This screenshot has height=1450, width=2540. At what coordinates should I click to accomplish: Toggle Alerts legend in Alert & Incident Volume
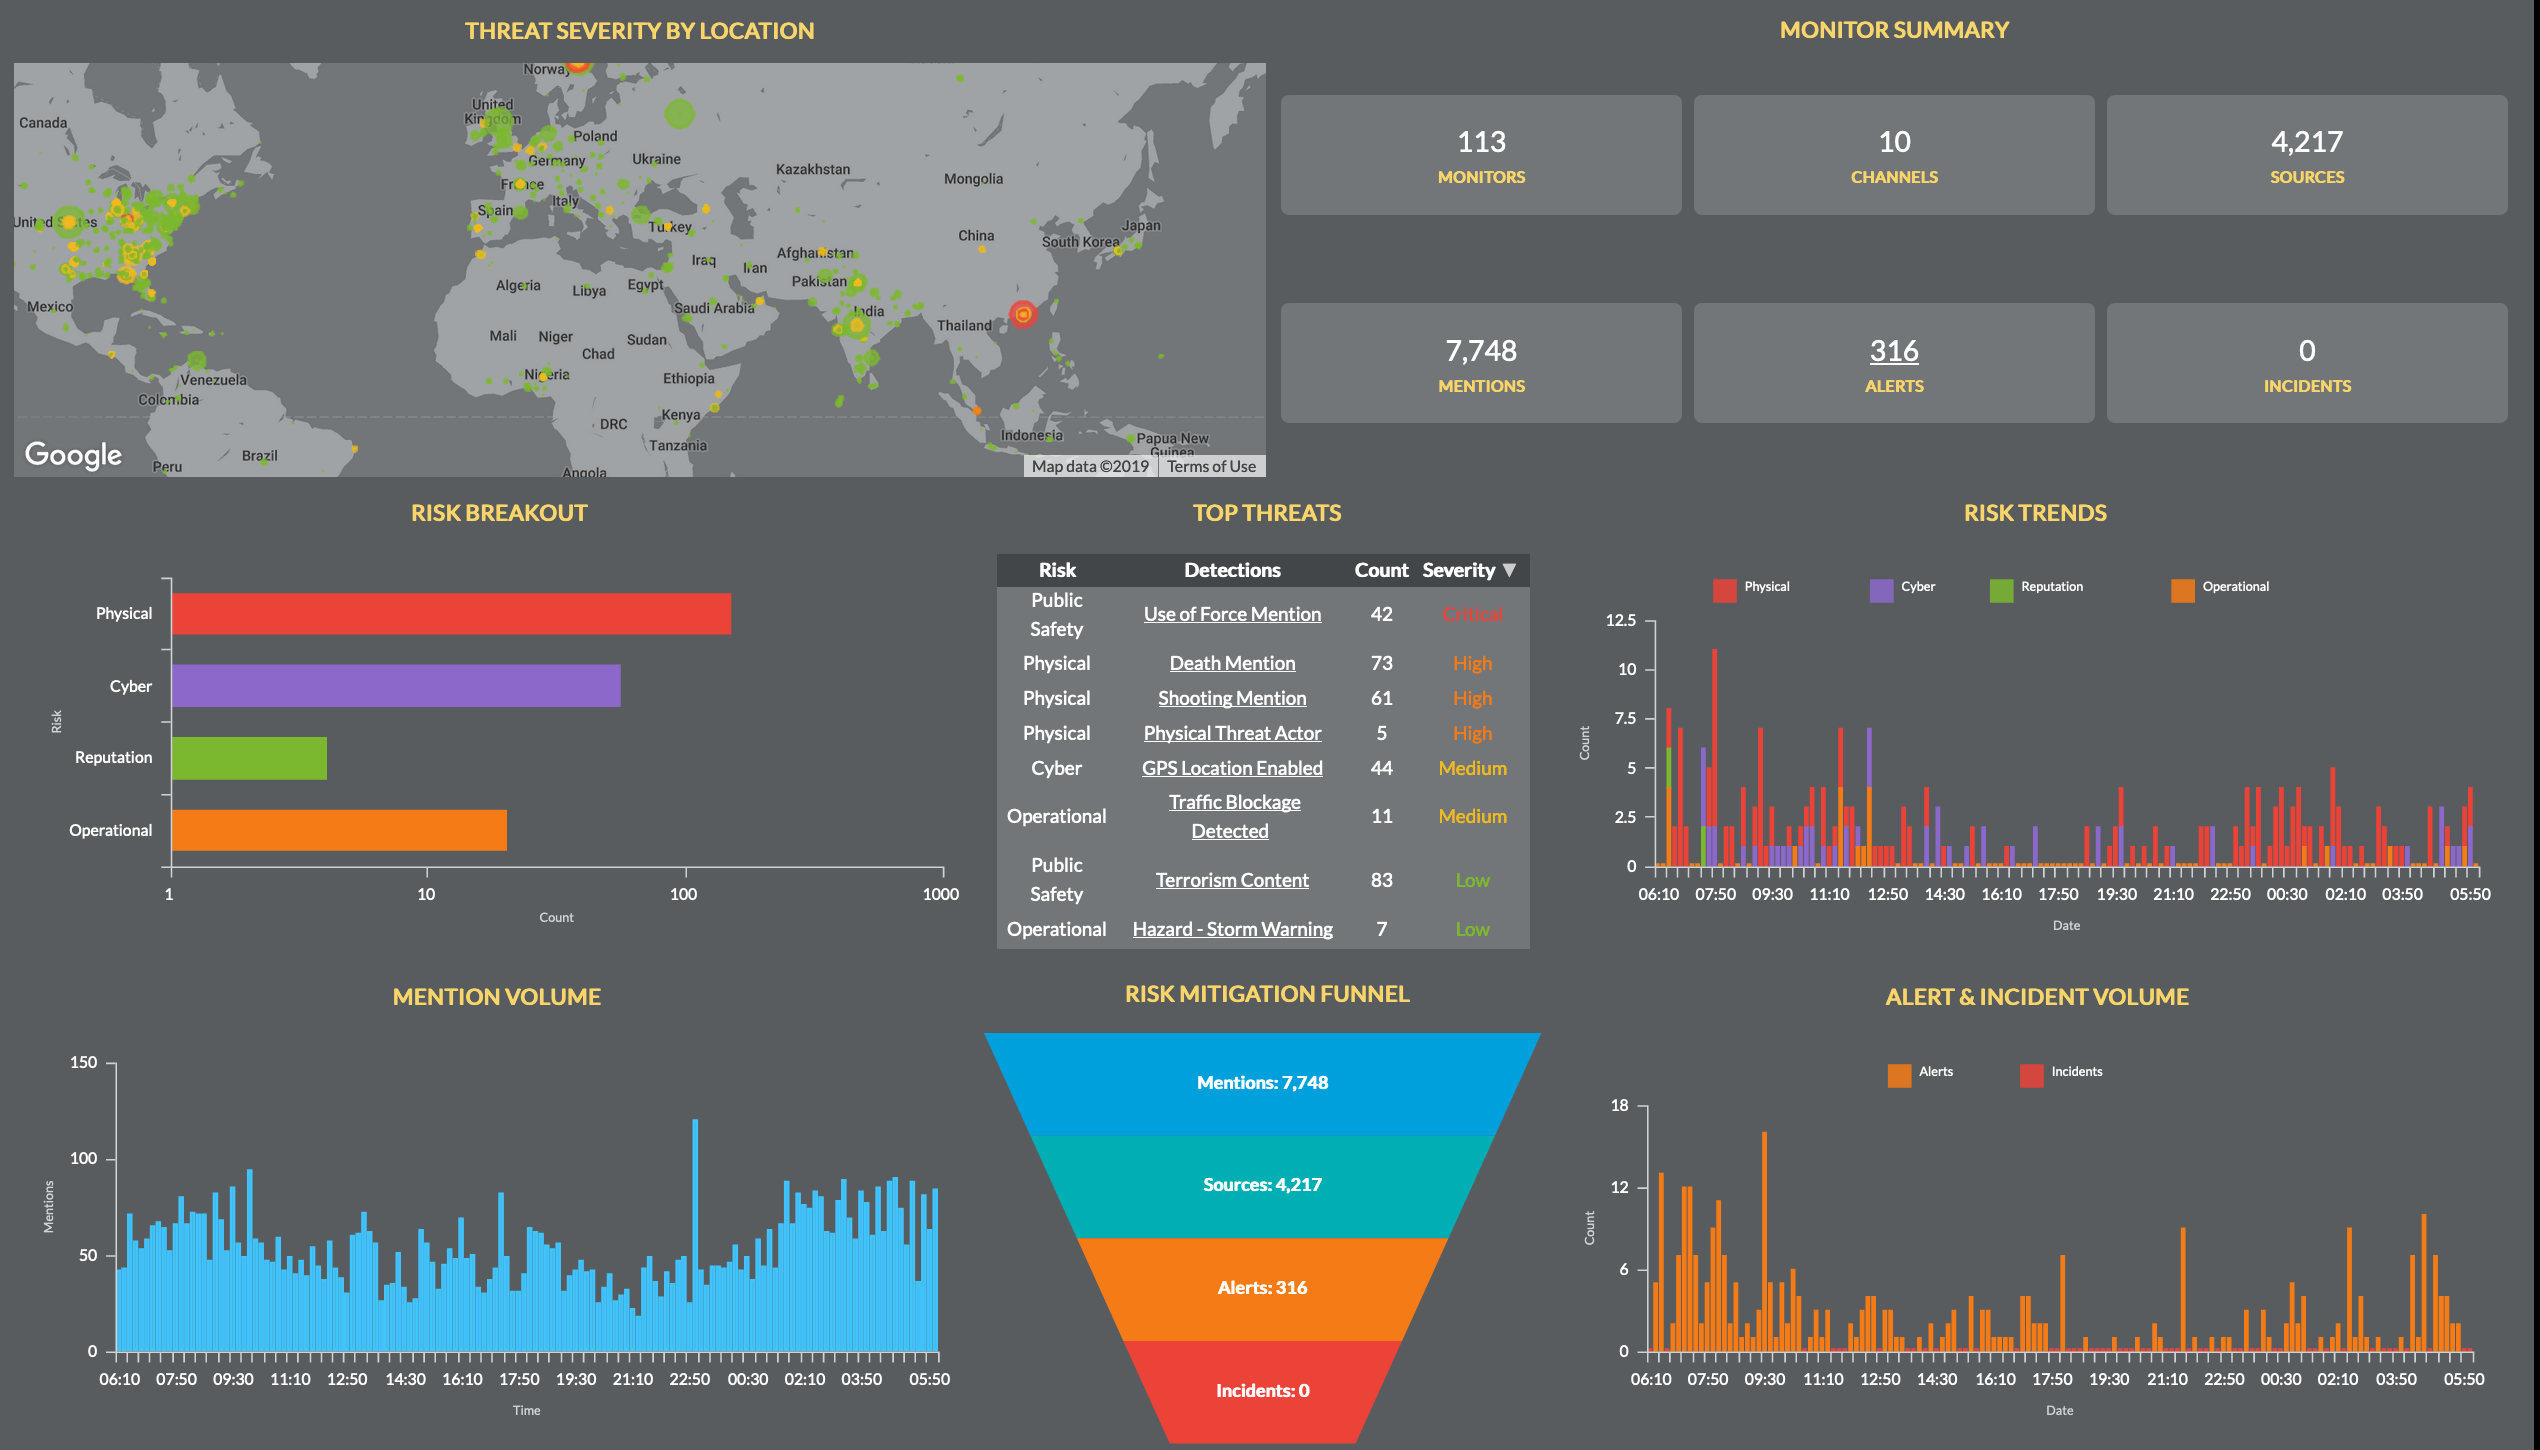1919,1073
